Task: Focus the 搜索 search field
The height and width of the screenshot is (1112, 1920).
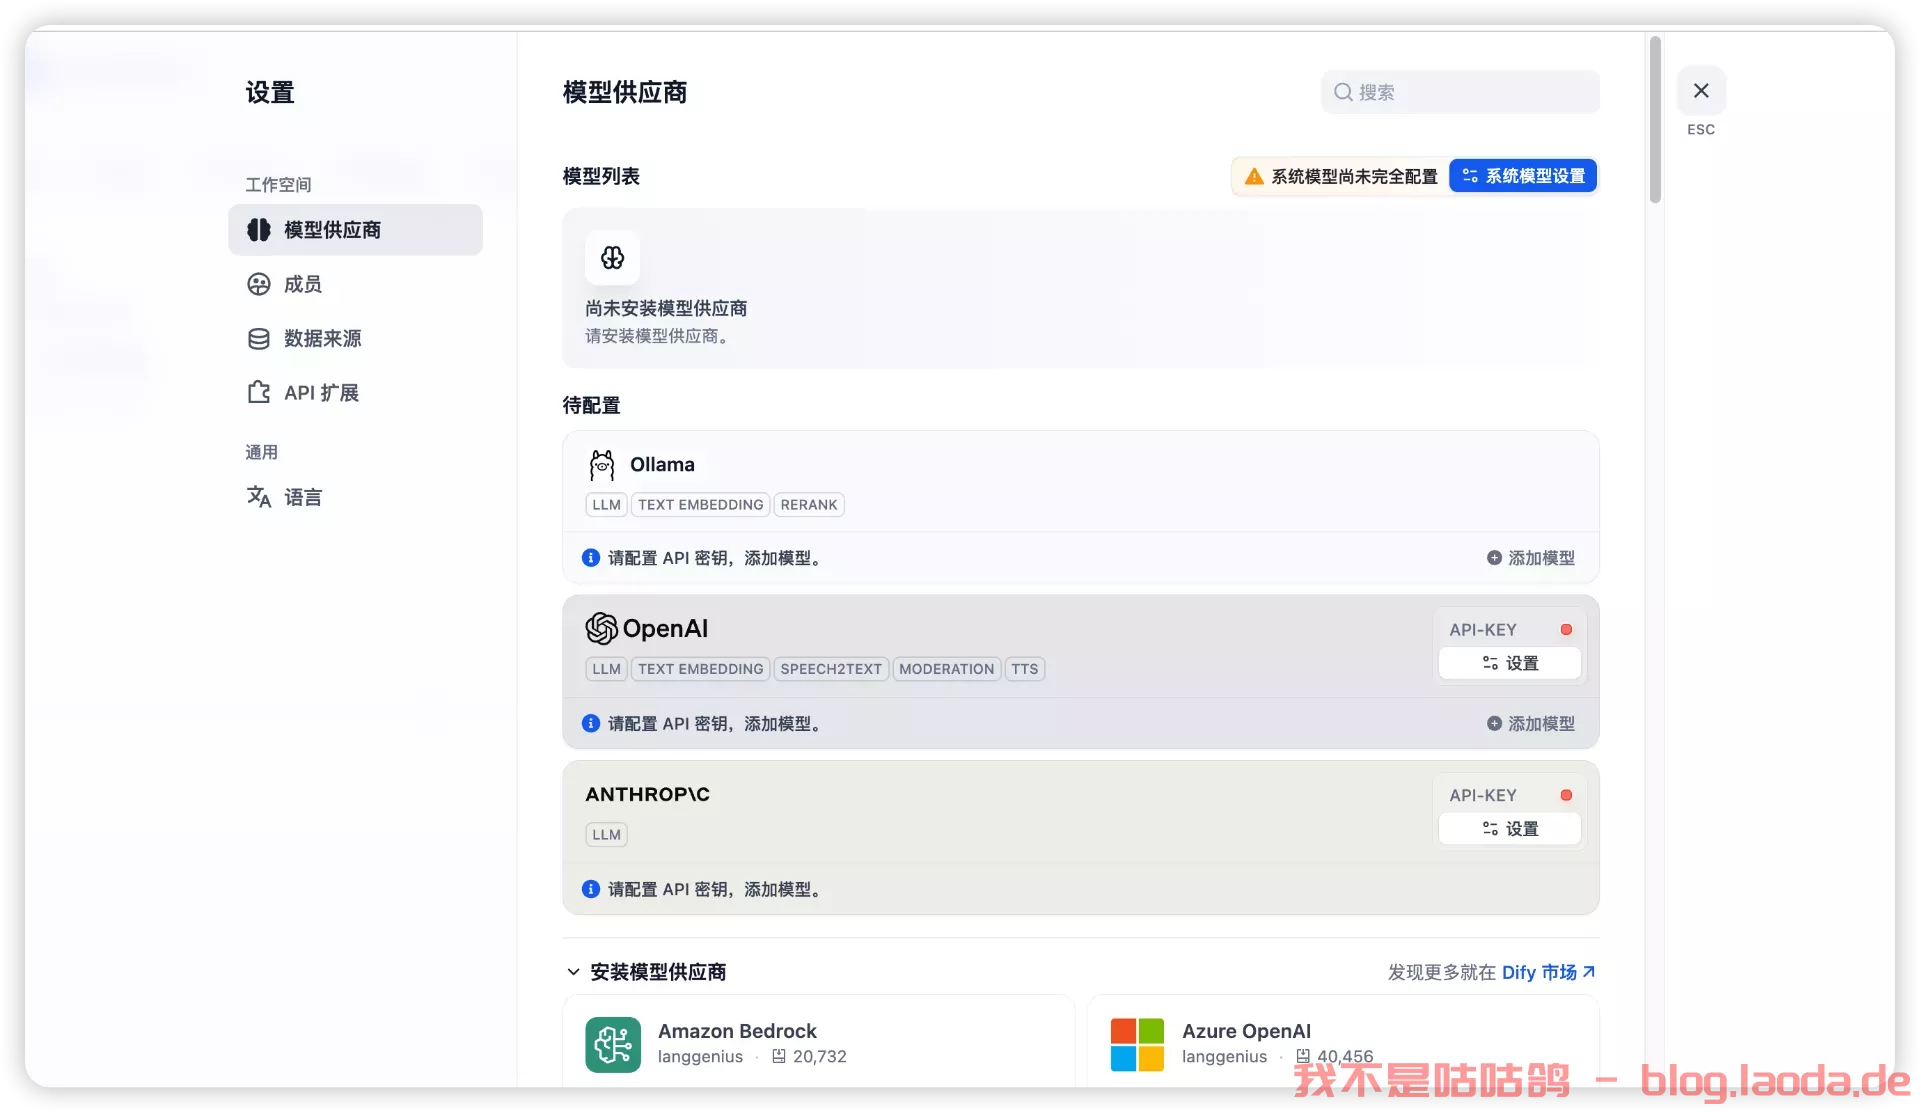Action: point(1460,92)
